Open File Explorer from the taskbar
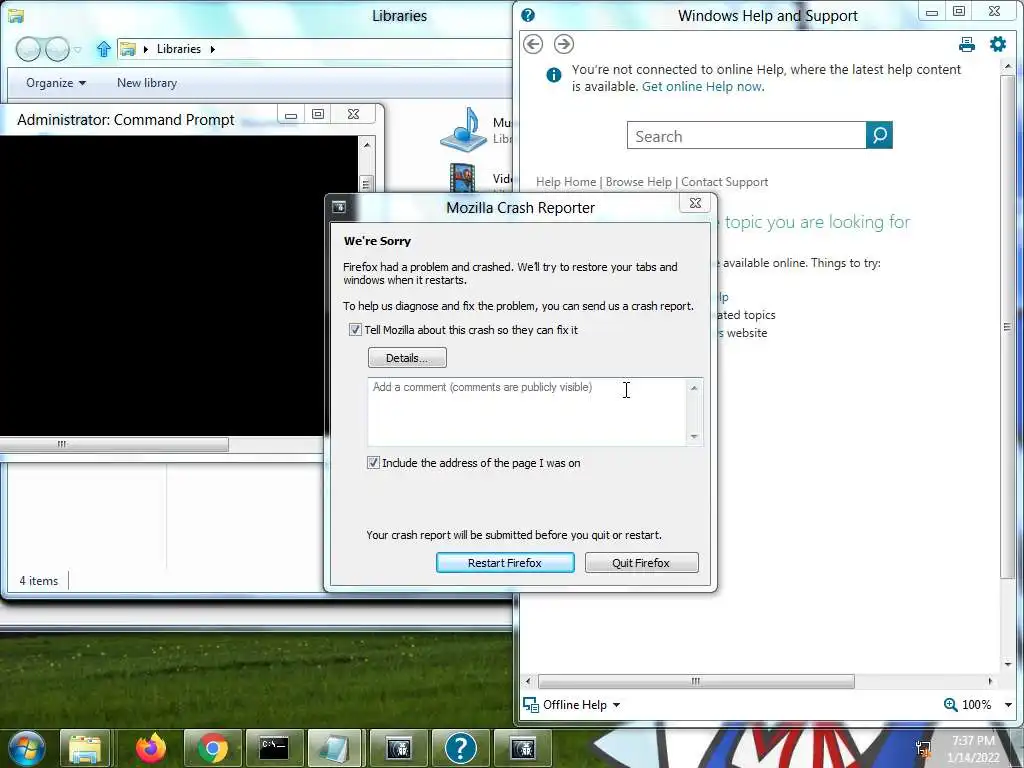The height and width of the screenshot is (768, 1024). point(85,748)
